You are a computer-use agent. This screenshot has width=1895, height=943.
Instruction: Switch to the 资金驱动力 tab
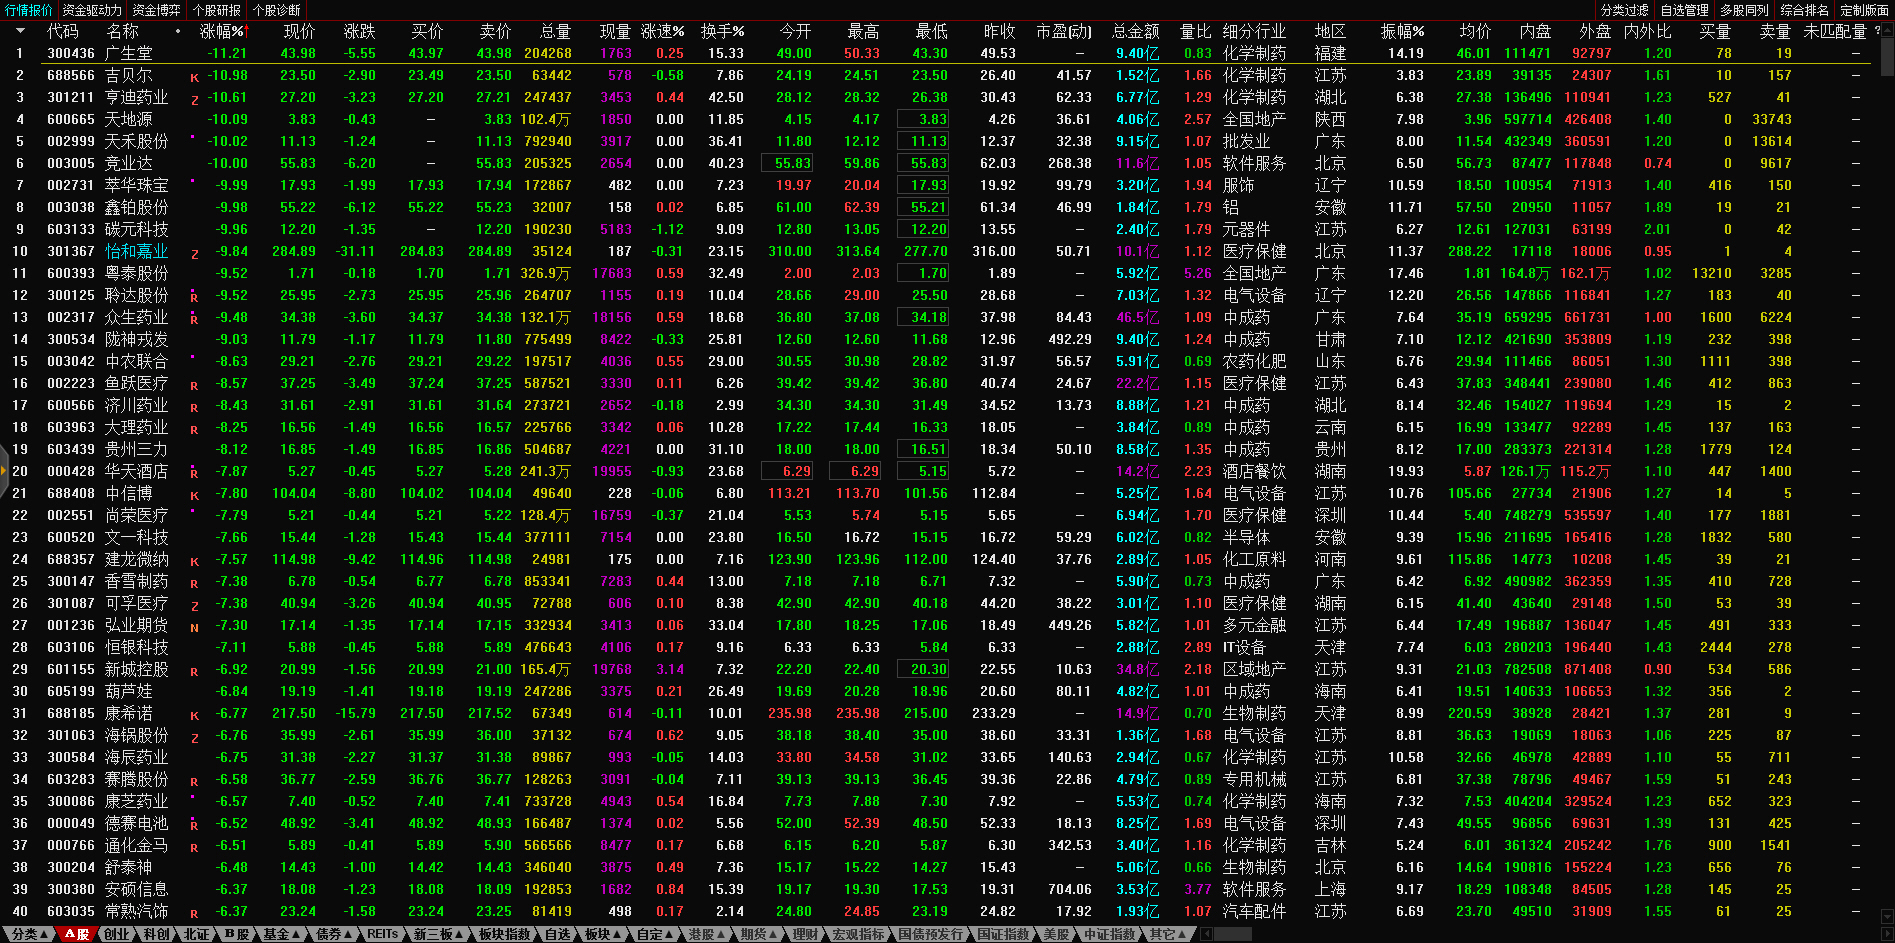point(92,10)
